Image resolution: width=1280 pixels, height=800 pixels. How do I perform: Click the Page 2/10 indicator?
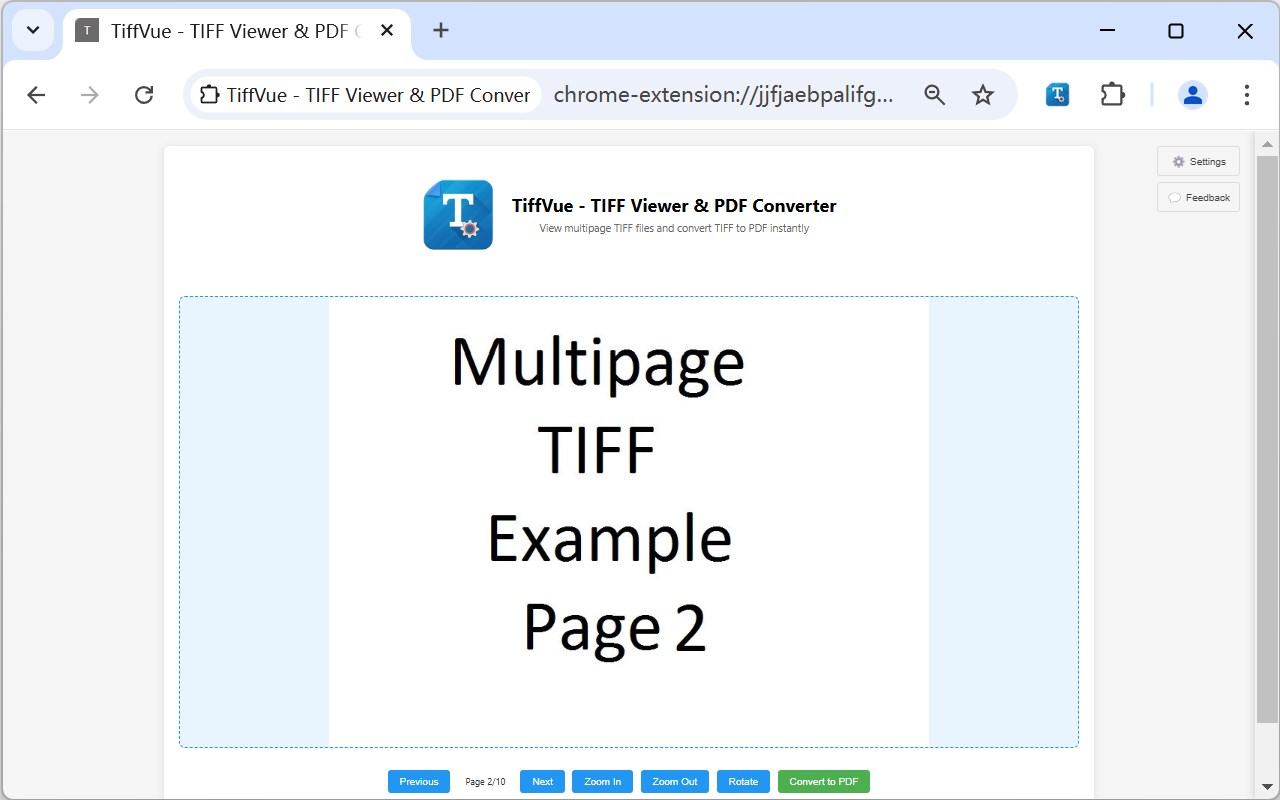485,782
